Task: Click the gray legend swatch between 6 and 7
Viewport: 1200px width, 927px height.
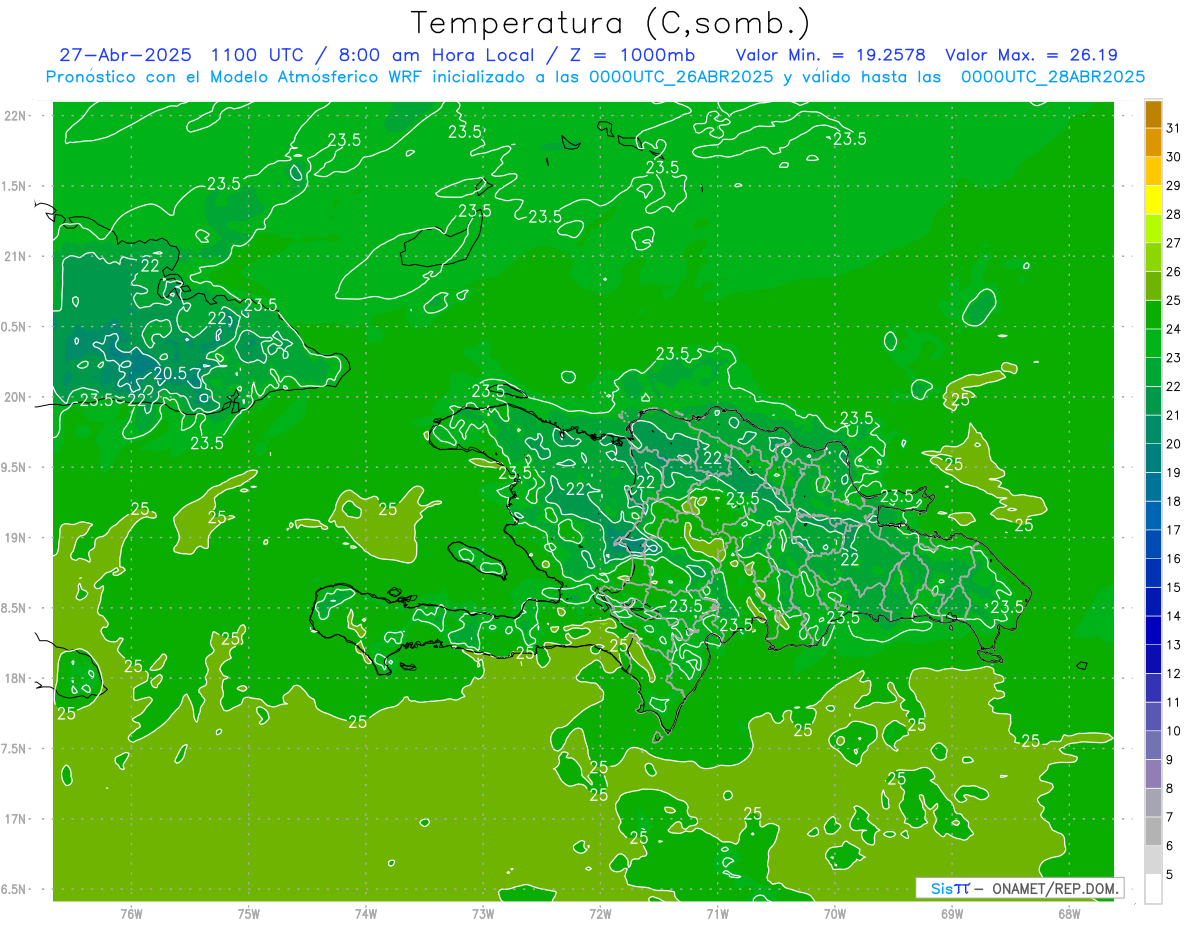Action: [x=1153, y=831]
